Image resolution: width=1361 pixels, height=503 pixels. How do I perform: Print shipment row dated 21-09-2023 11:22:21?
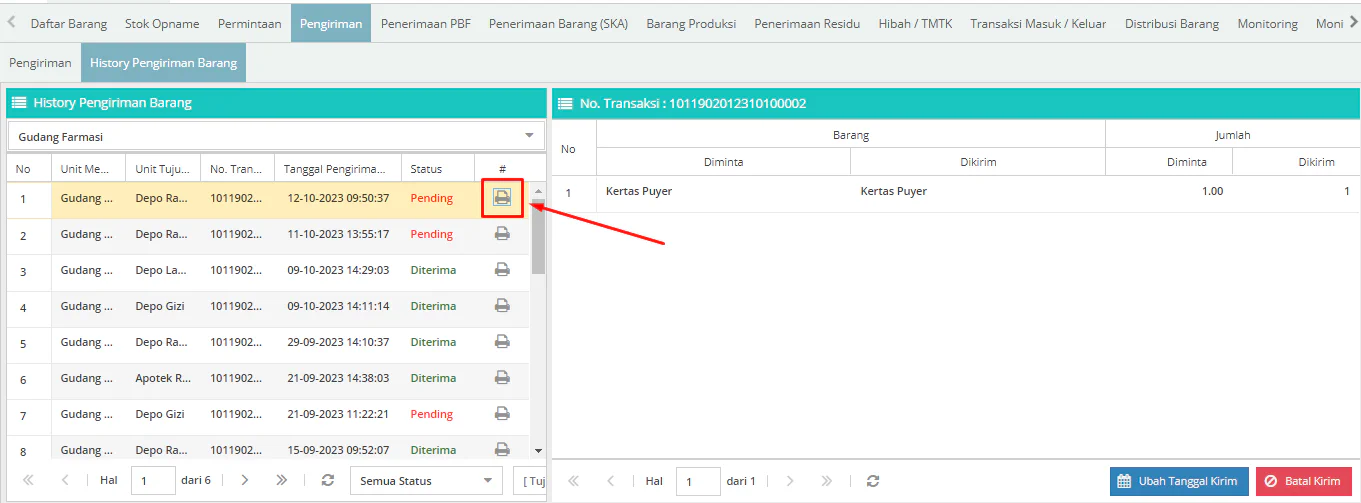coord(502,414)
